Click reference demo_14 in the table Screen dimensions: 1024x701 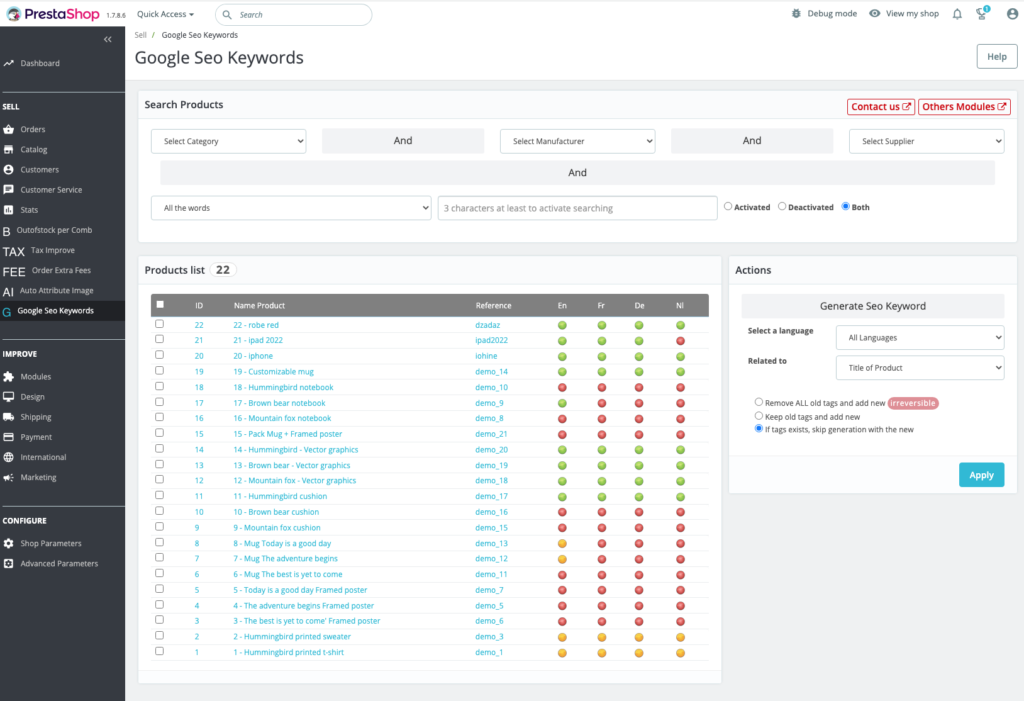point(491,372)
